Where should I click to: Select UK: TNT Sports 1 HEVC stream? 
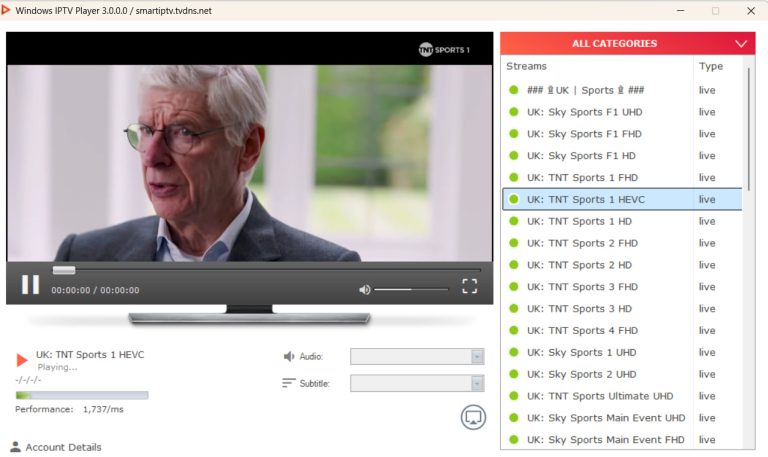point(622,199)
